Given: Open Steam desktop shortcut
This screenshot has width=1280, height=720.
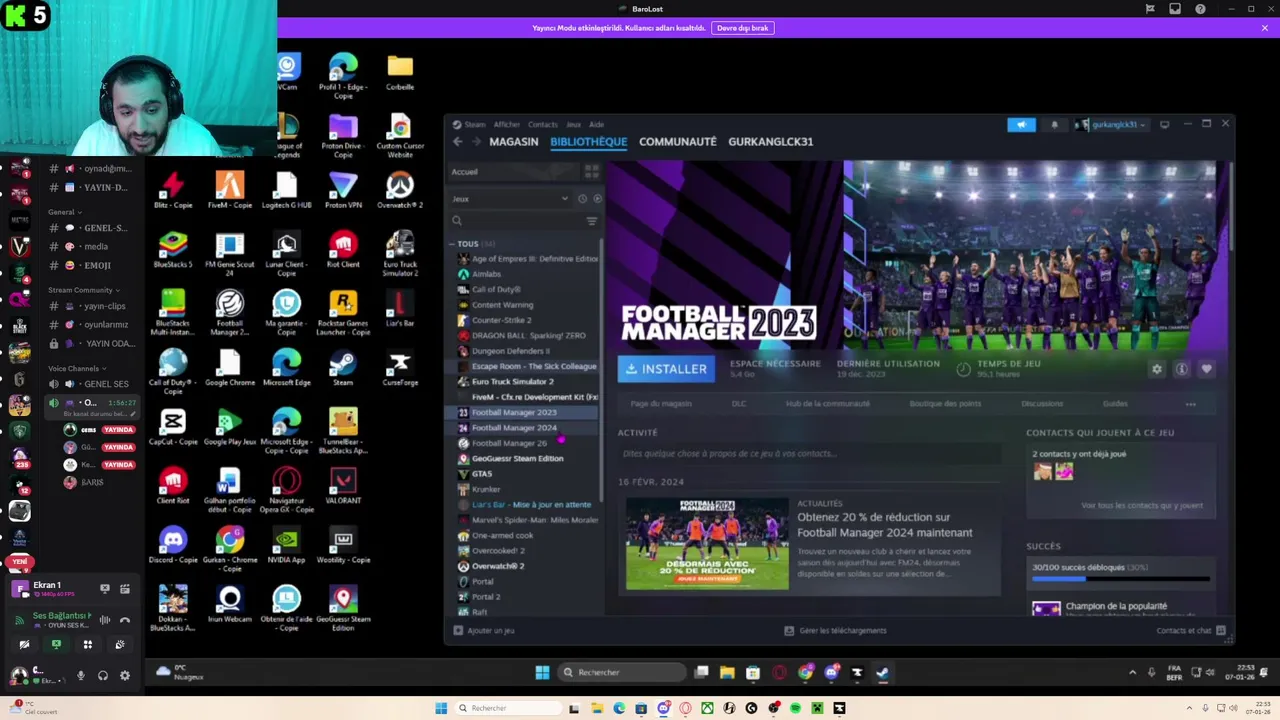Looking at the screenshot, I should (x=343, y=368).
